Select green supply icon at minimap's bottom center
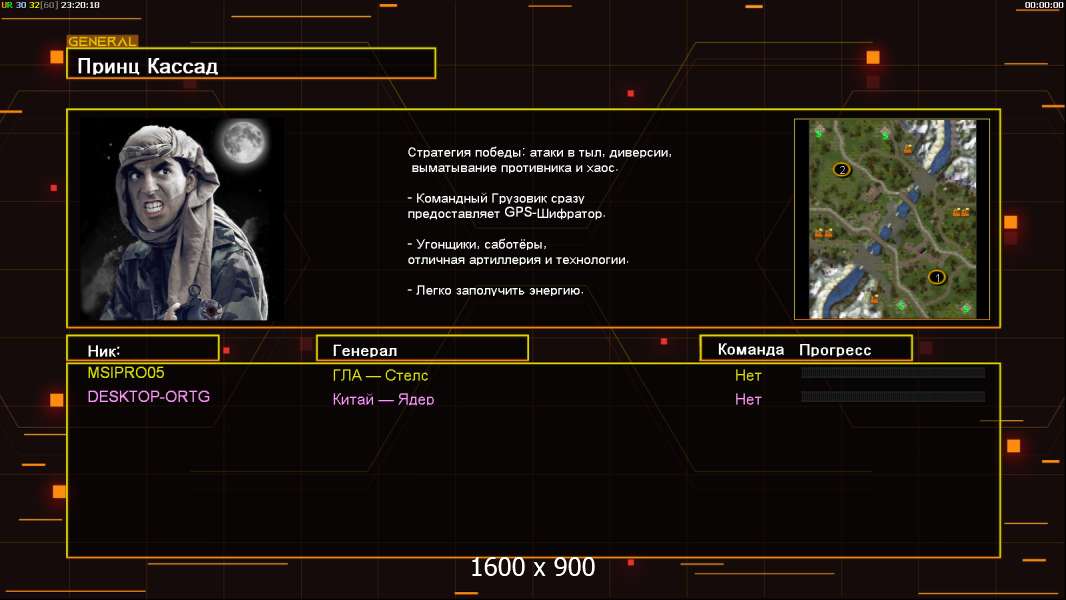Image resolution: width=1066 pixels, height=600 pixels. pyautogui.click(x=901, y=306)
